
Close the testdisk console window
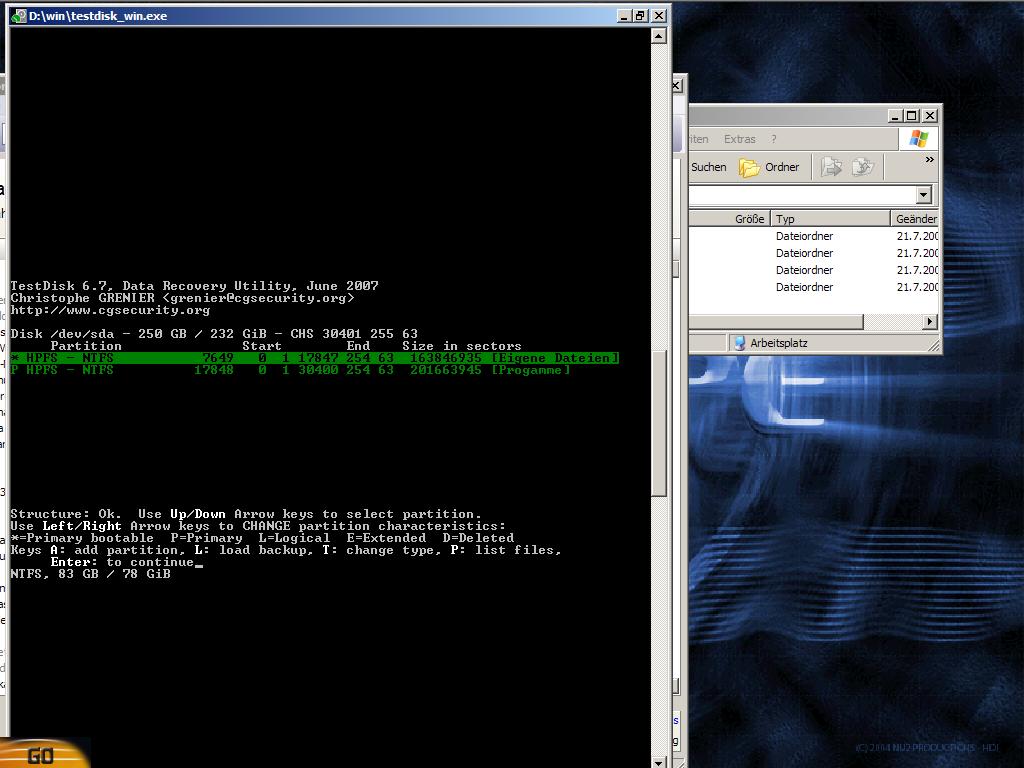[659, 16]
